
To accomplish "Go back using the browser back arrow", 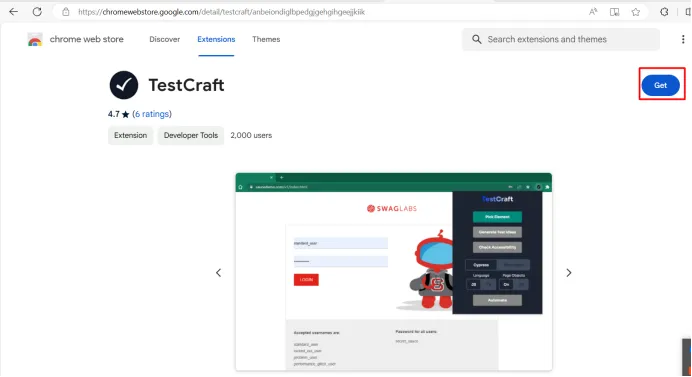I will coord(14,12).
